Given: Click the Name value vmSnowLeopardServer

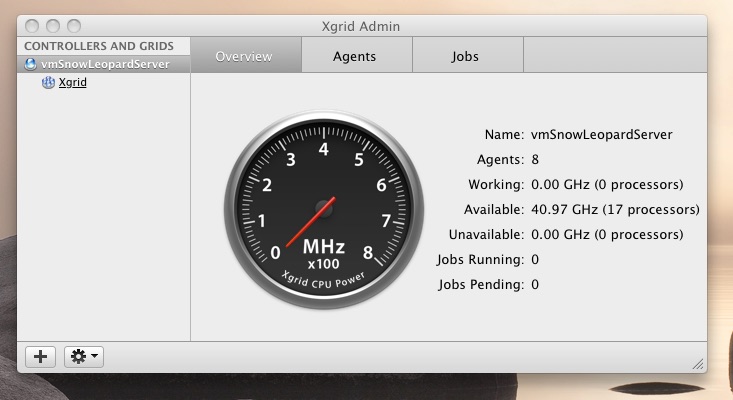Looking at the screenshot, I should pyautogui.click(x=602, y=135).
